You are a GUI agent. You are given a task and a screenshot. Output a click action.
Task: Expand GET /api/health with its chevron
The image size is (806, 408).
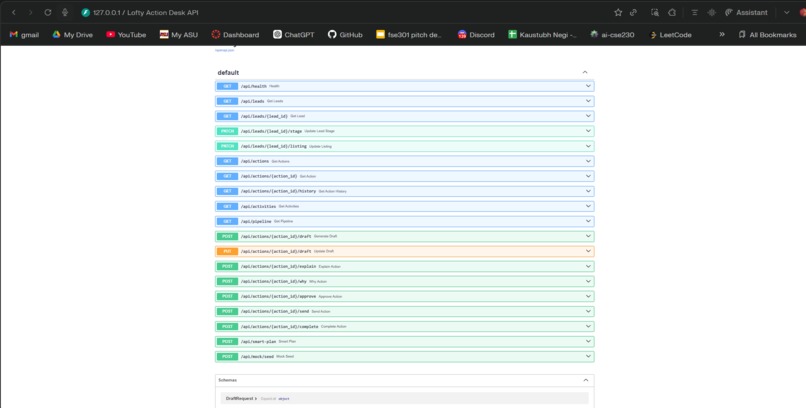click(588, 86)
